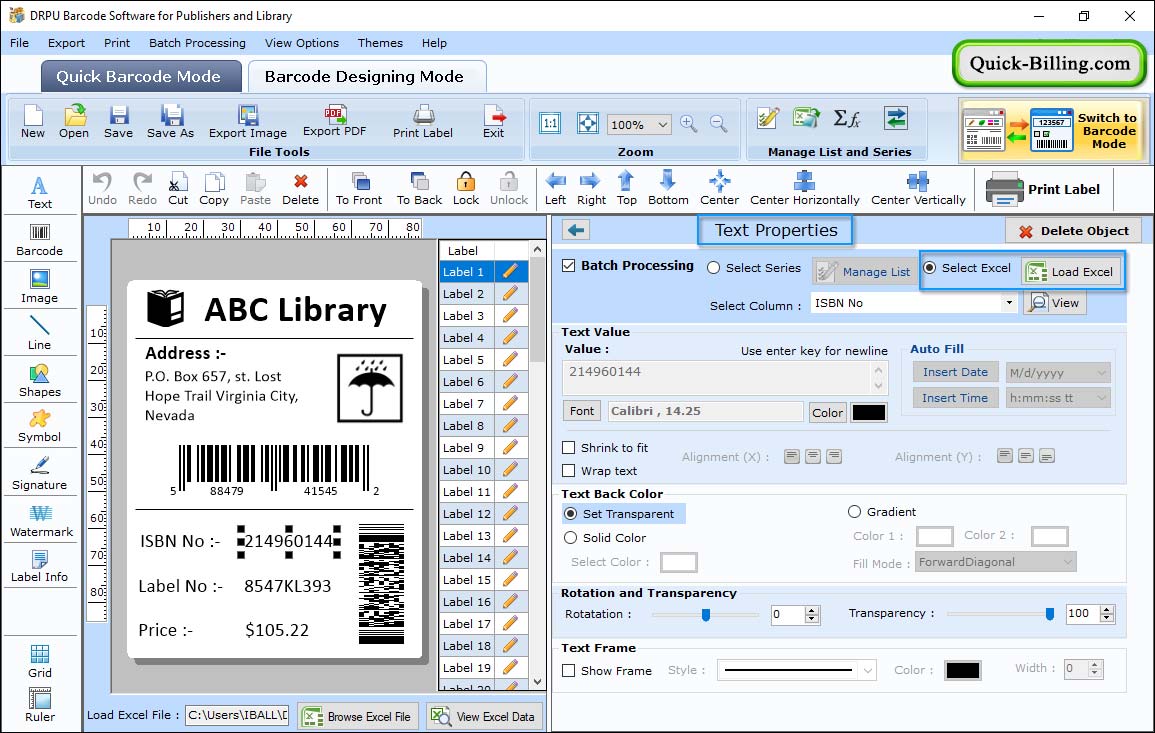
Task: Select the Text tool in sidebar
Action: click(40, 193)
